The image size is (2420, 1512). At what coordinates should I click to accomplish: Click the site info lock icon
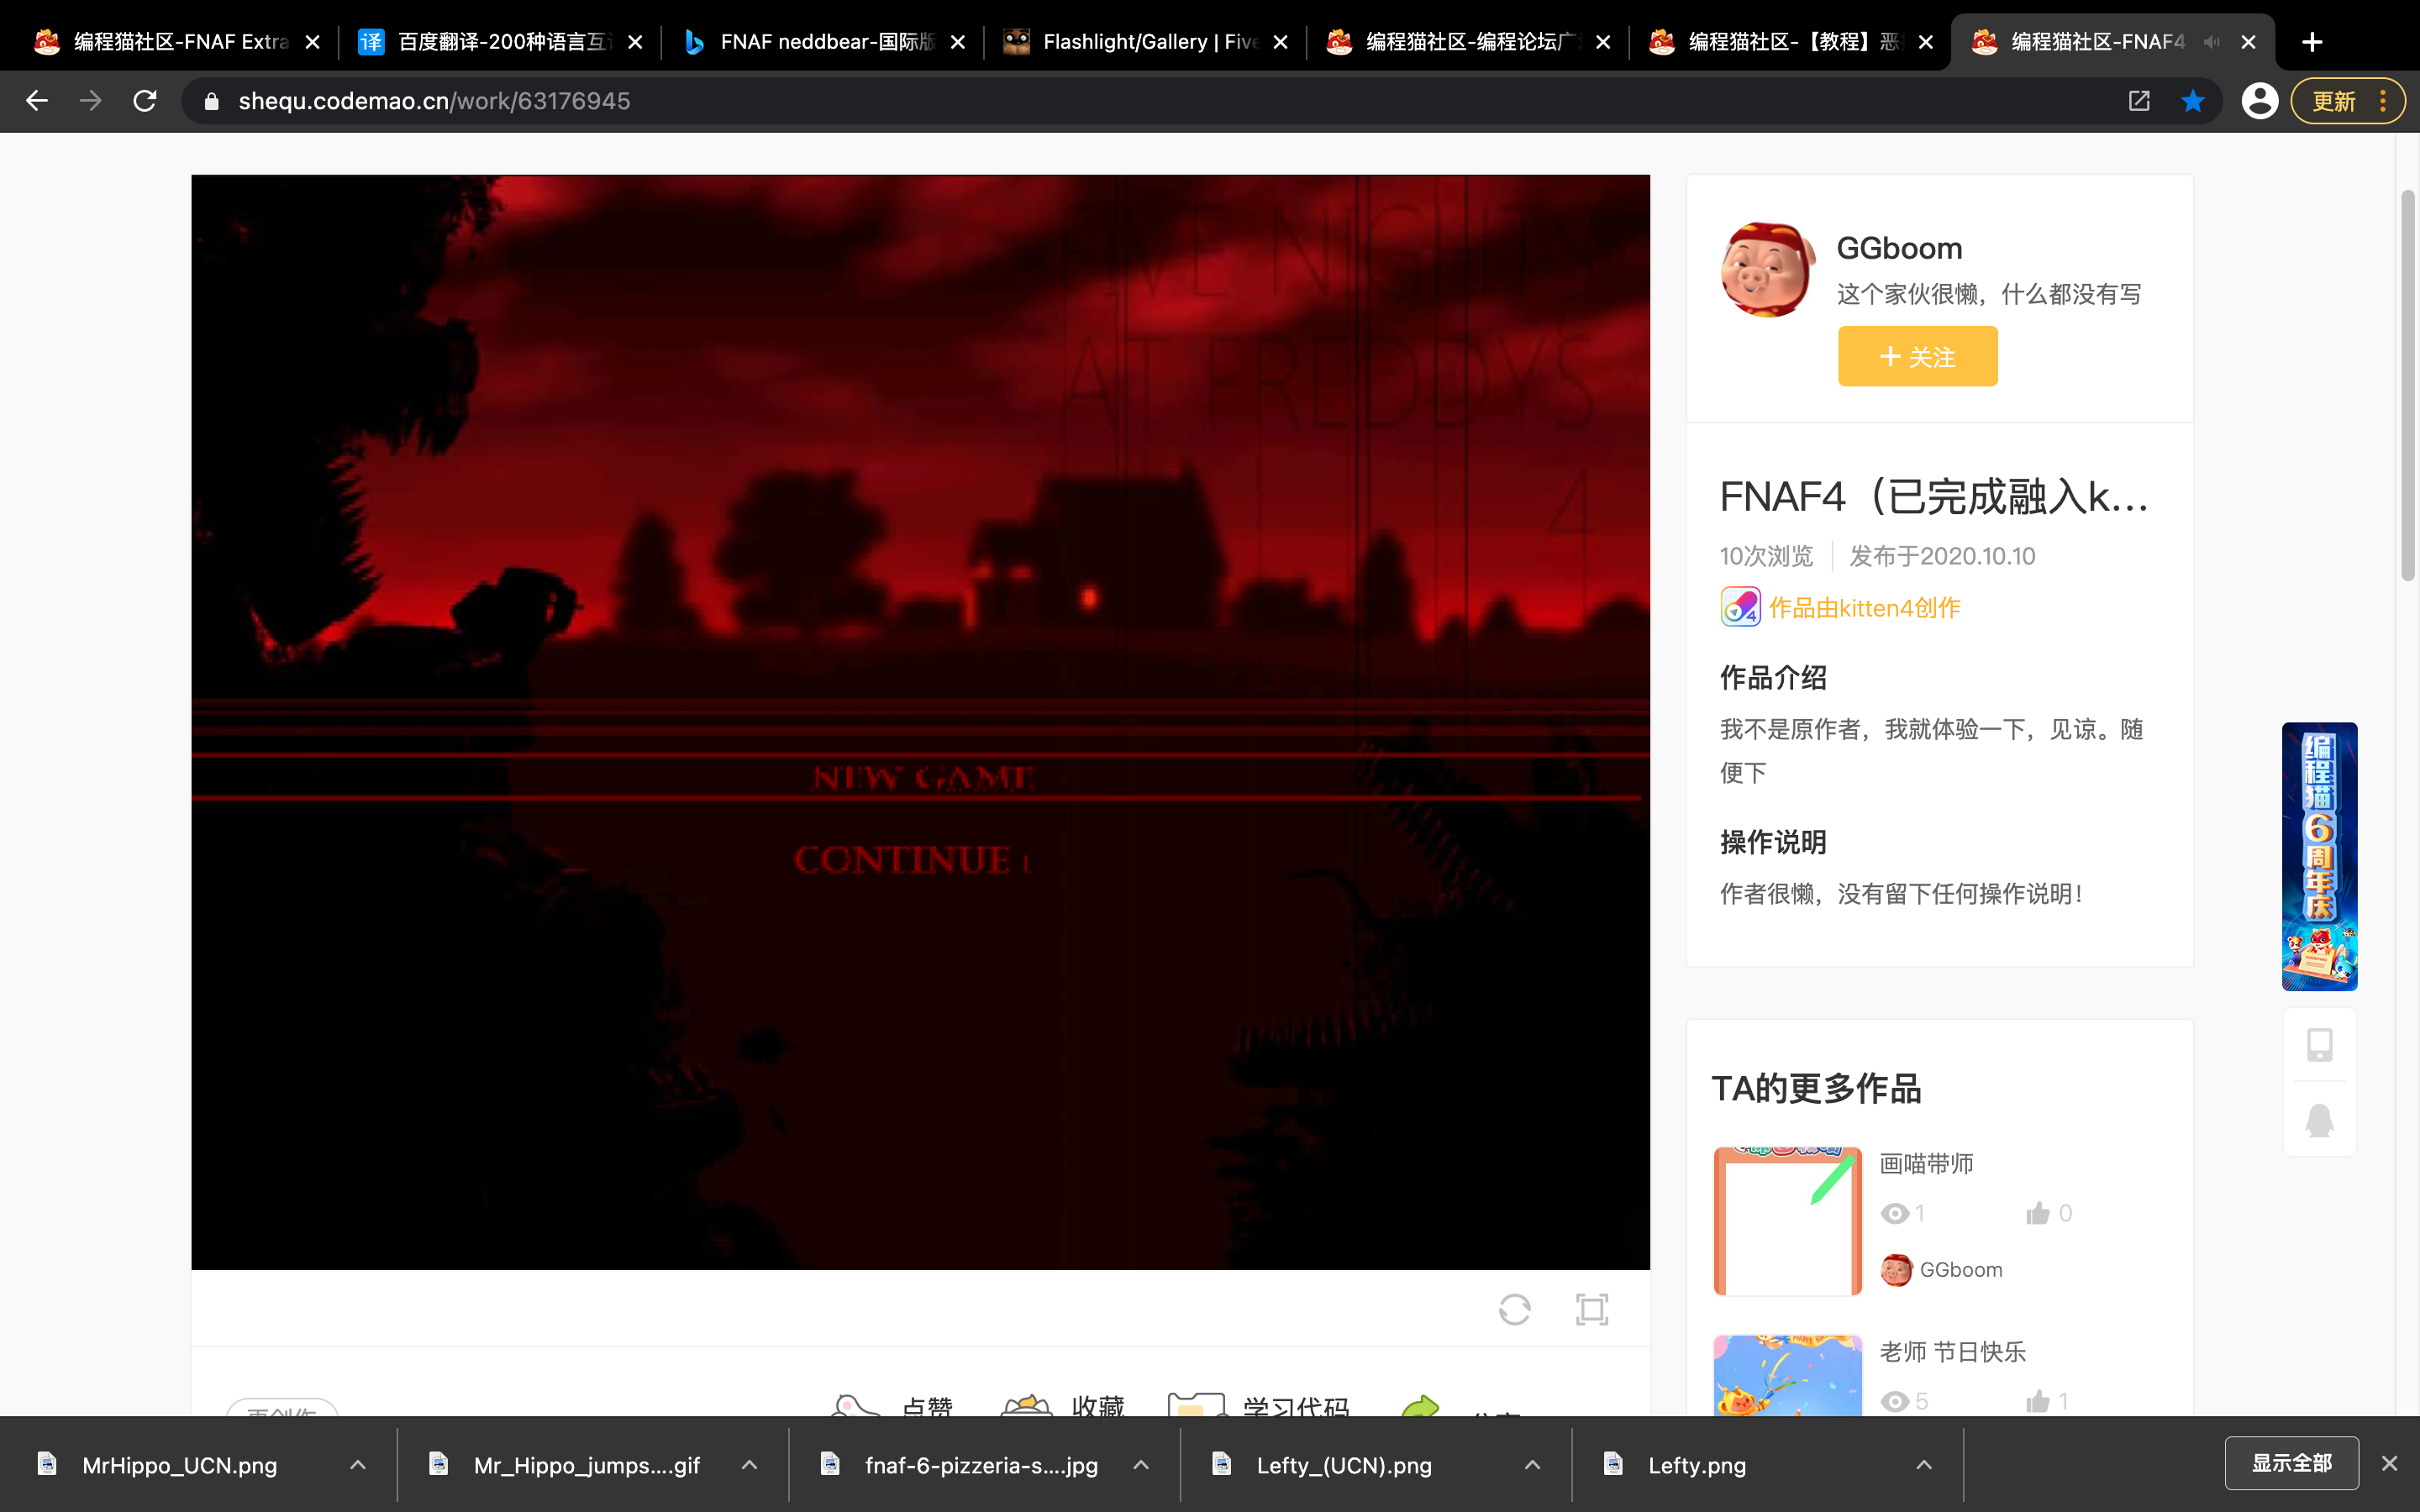coord(211,101)
